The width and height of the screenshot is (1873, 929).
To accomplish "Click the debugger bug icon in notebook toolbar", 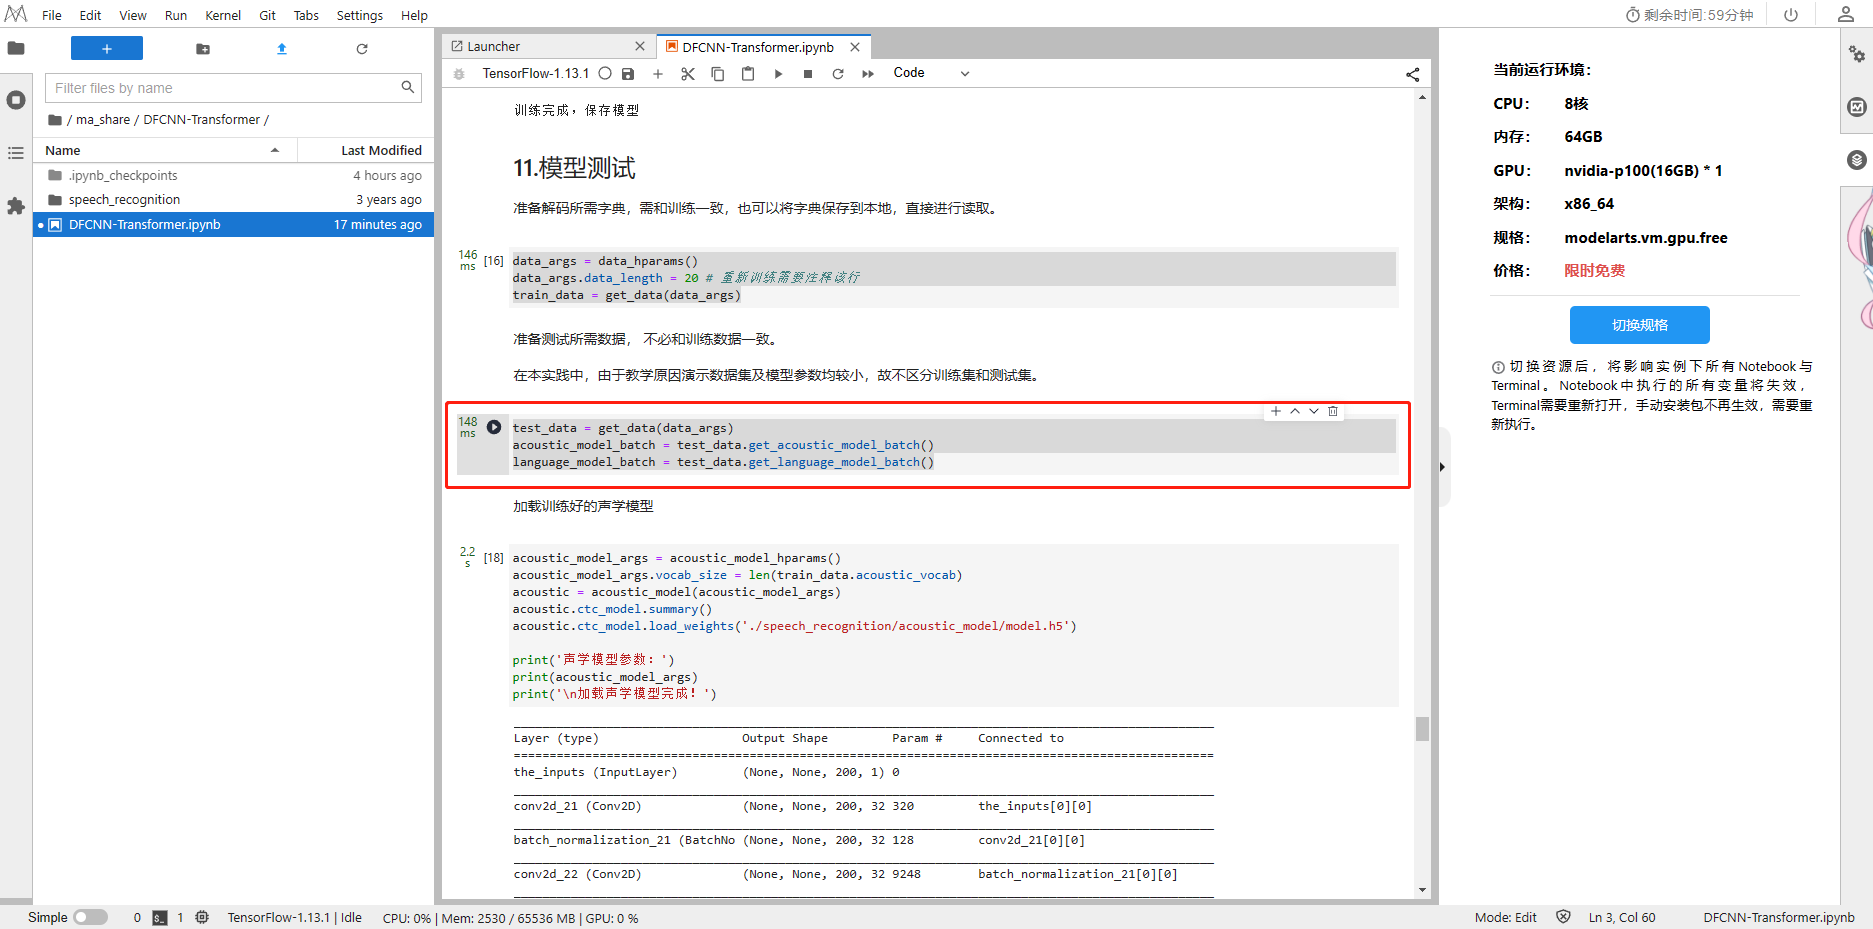I will tap(459, 74).
